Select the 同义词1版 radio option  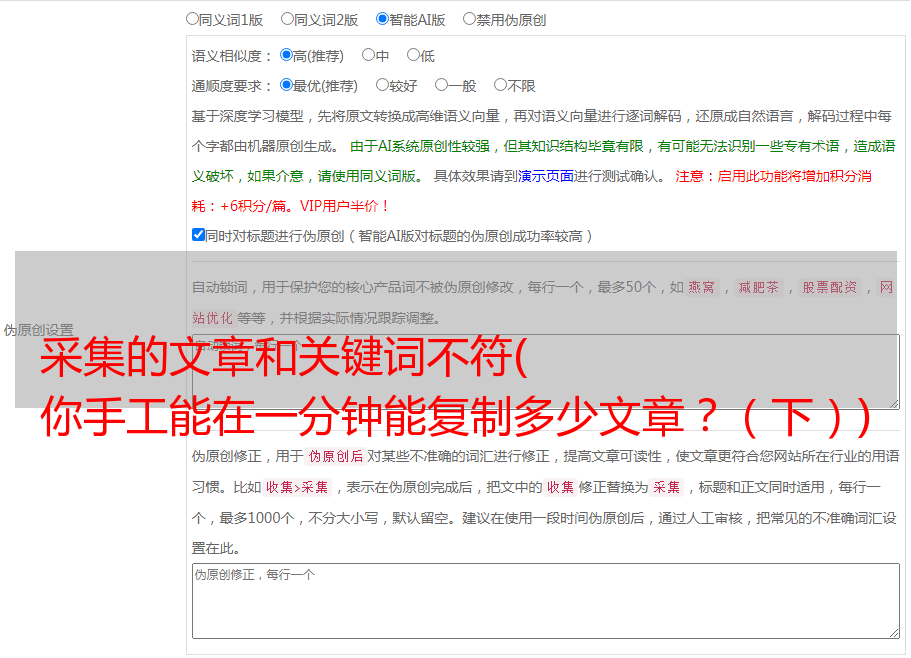[192, 18]
